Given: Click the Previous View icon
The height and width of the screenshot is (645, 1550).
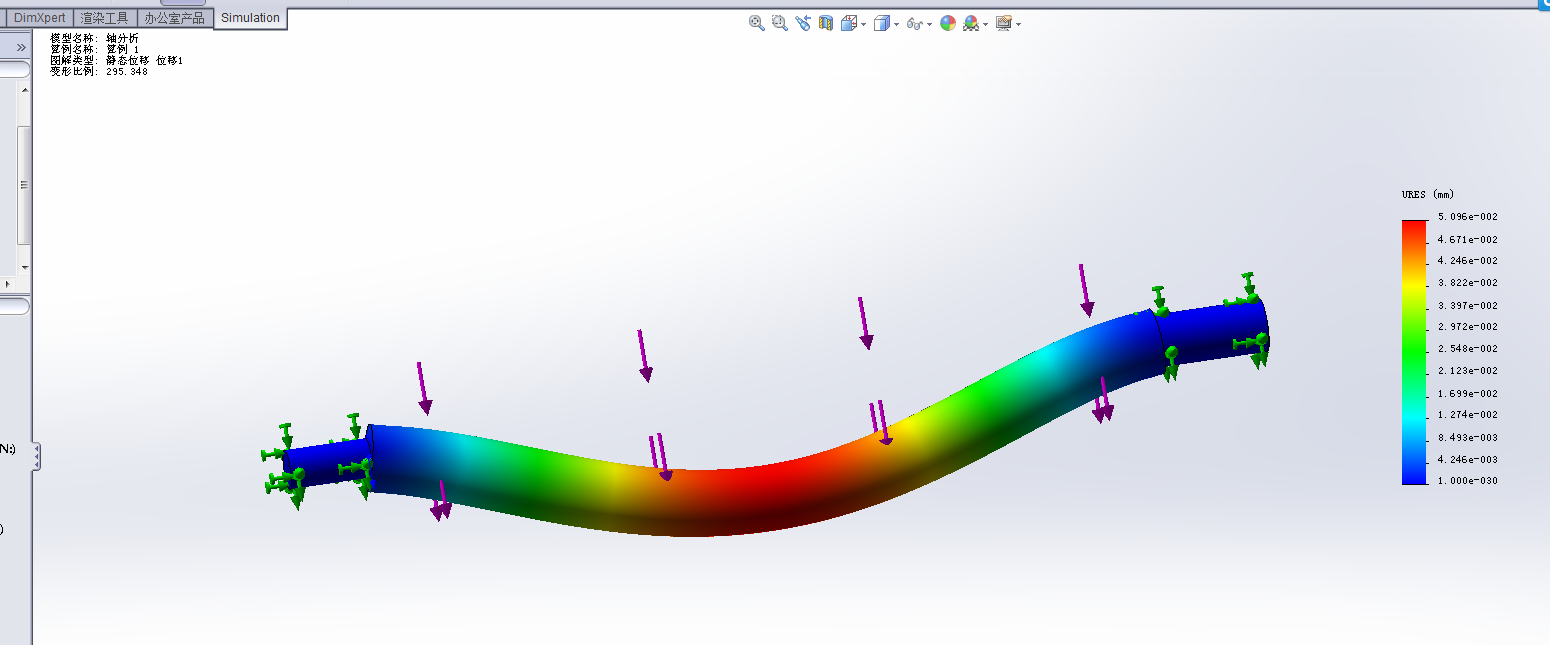Looking at the screenshot, I should [803, 23].
